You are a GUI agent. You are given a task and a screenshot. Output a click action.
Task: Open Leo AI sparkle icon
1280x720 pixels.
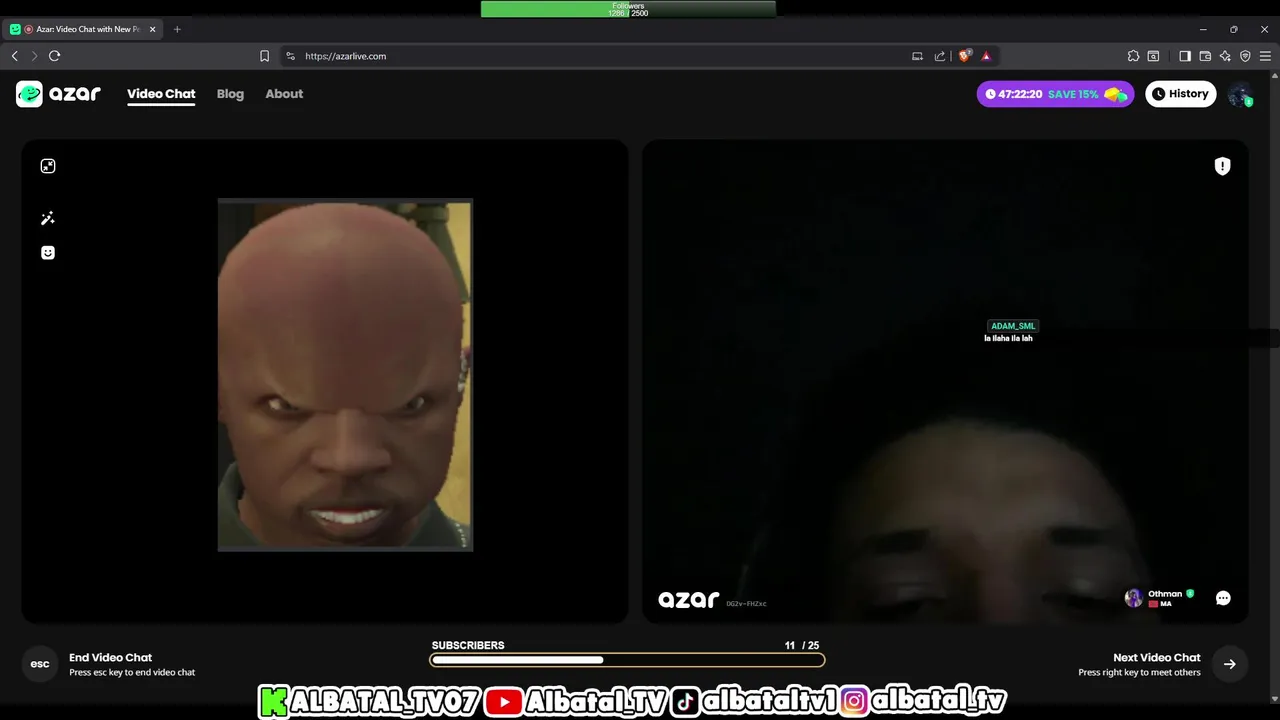(1225, 56)
